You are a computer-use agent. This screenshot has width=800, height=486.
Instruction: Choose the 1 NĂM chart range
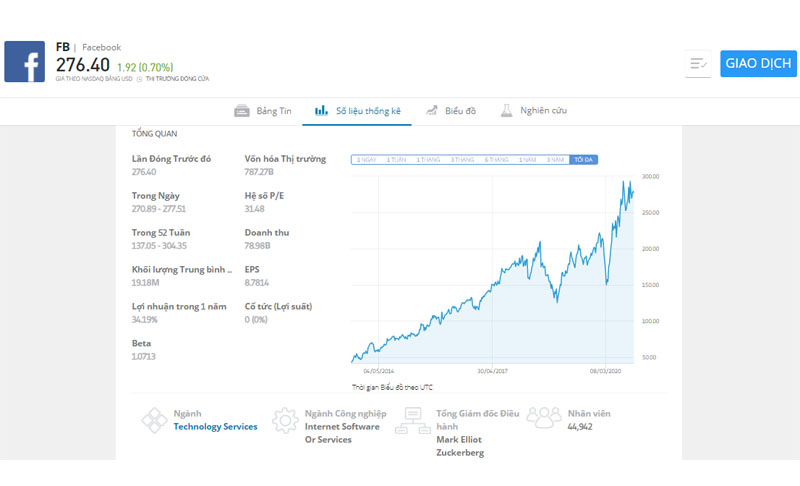tap(528, 160)
